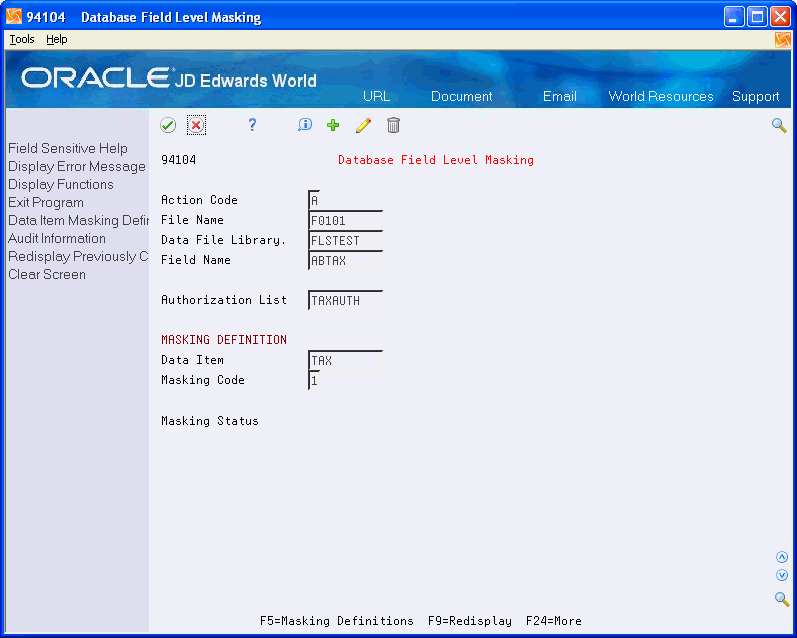Click the scroll down arrow circle icon
The height and width of the screenshot is (638, 797).
point(782,575)
